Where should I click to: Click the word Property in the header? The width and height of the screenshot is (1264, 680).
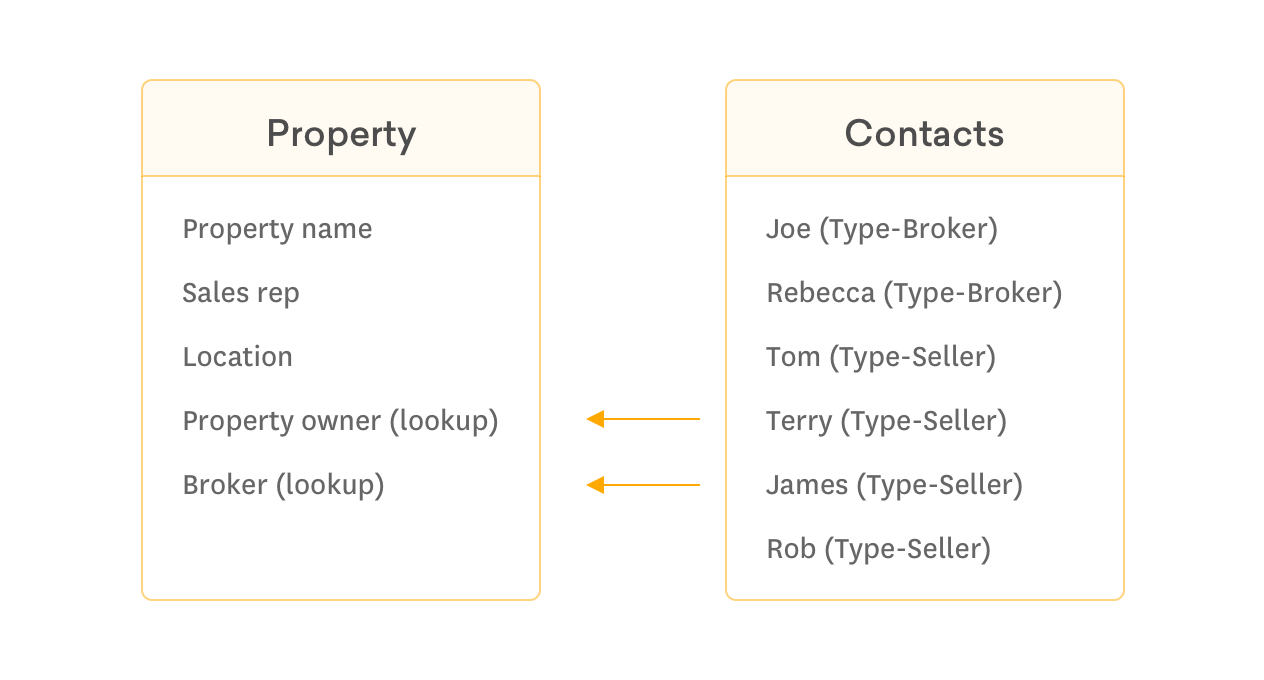[341, 135]
